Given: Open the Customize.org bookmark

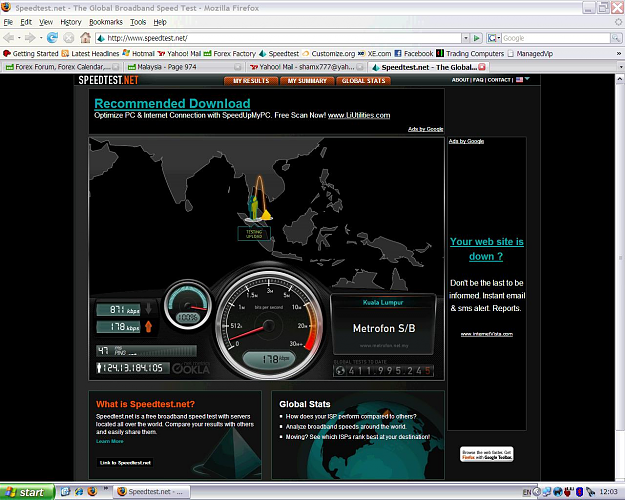Looking at the screenshot, I should coord(328,53).
